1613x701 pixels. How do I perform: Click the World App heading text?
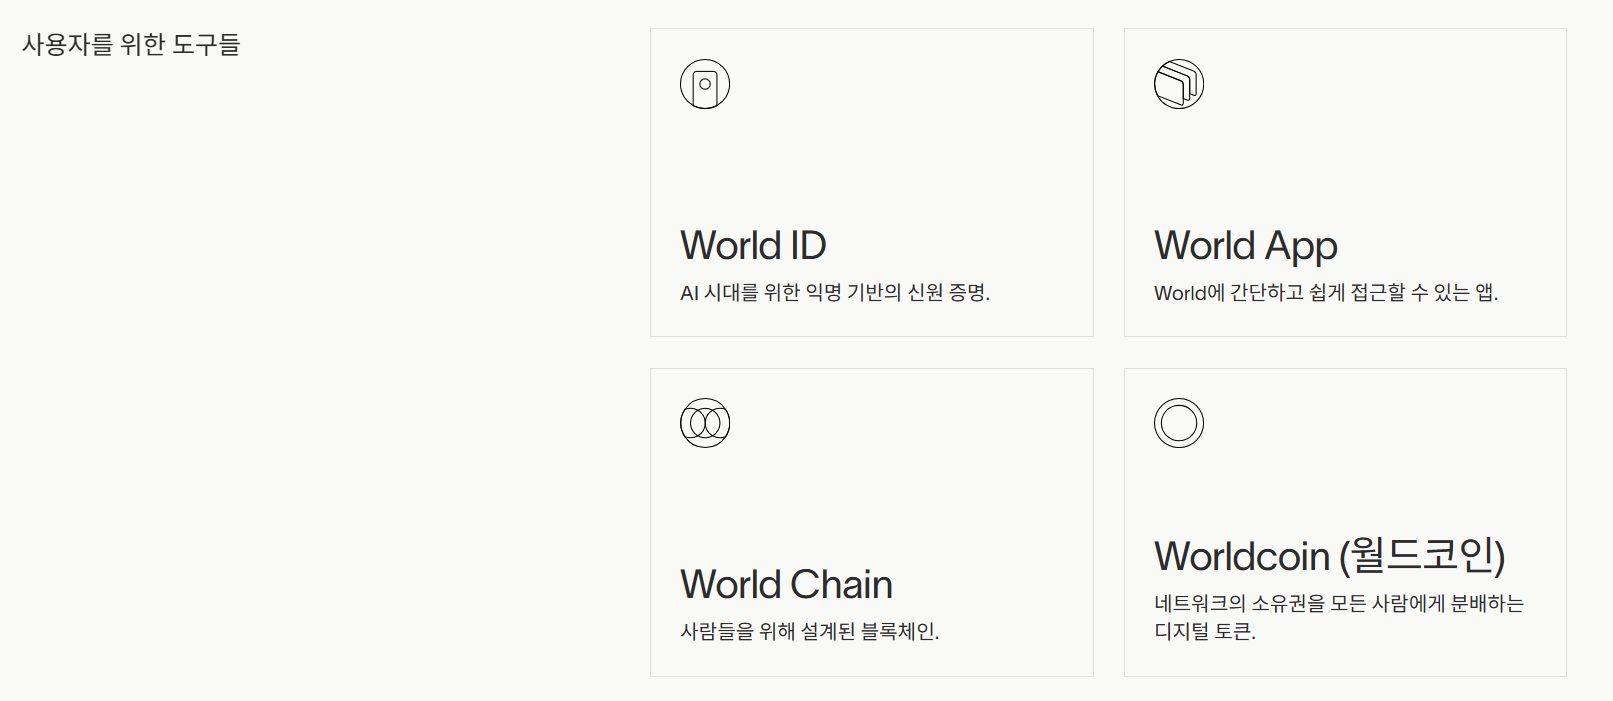click(1245, 245)
